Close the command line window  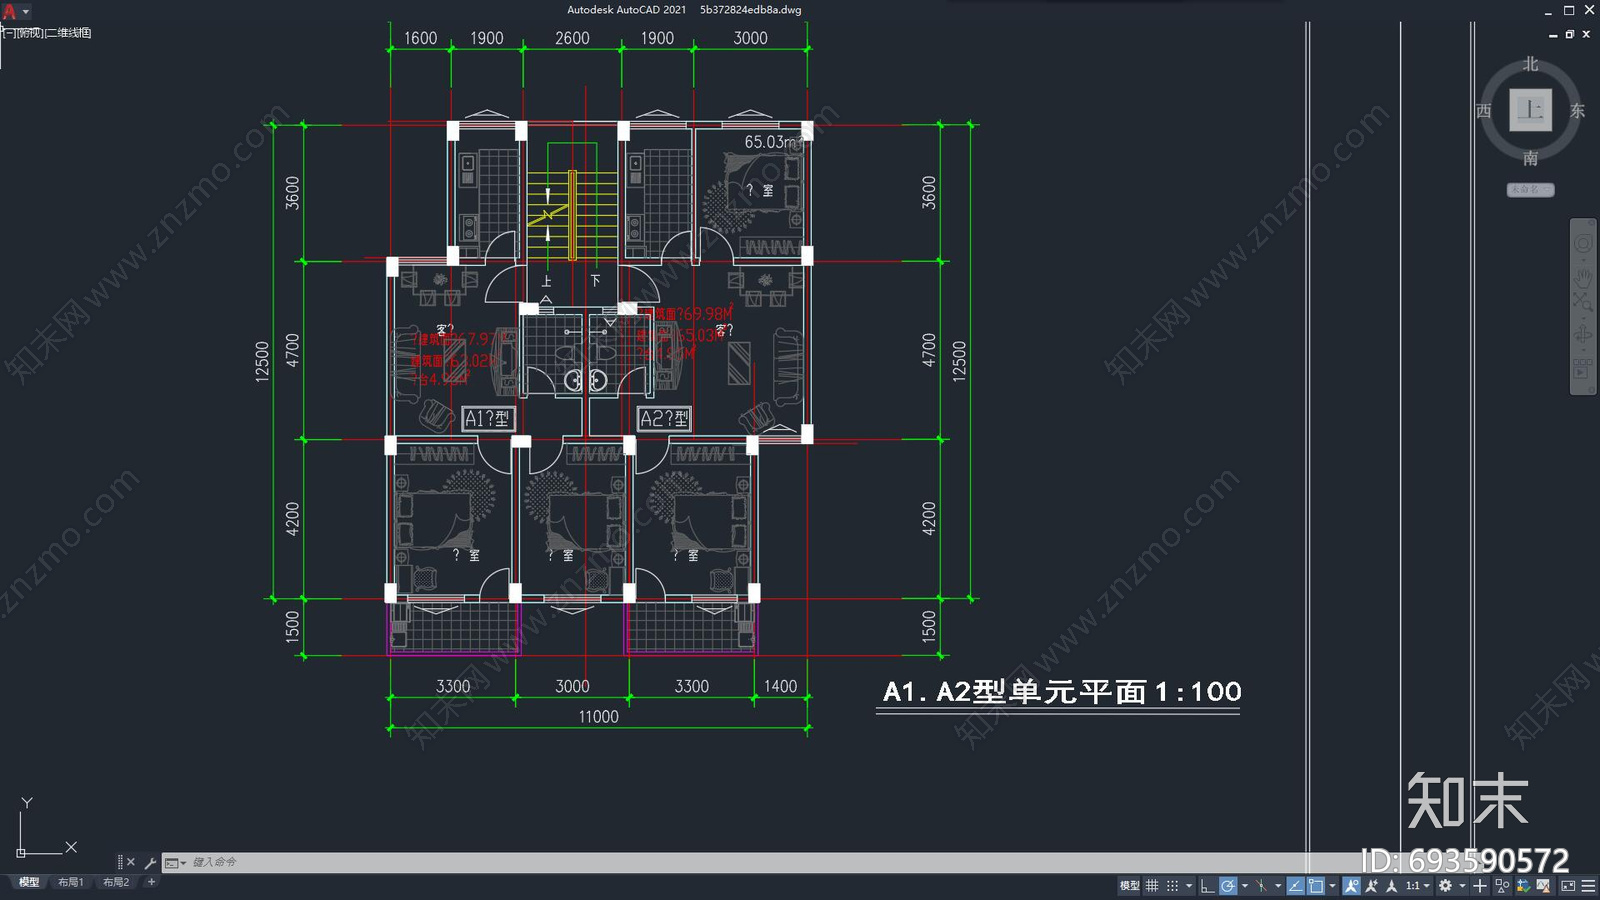[x=131, y=862]
